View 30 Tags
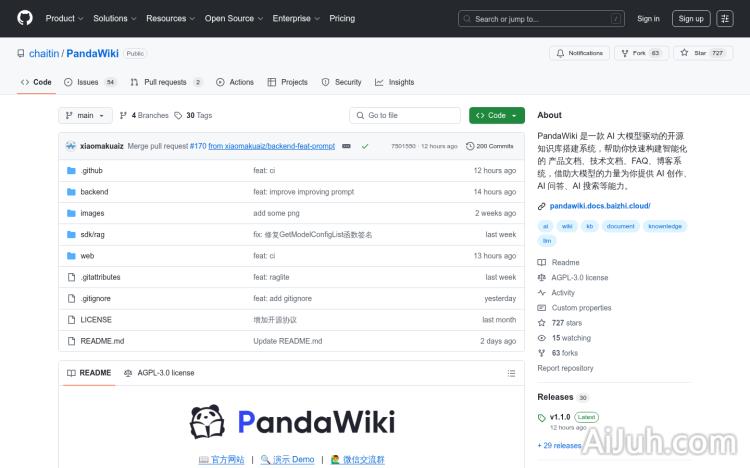750x468 pixels. [193, 115]
